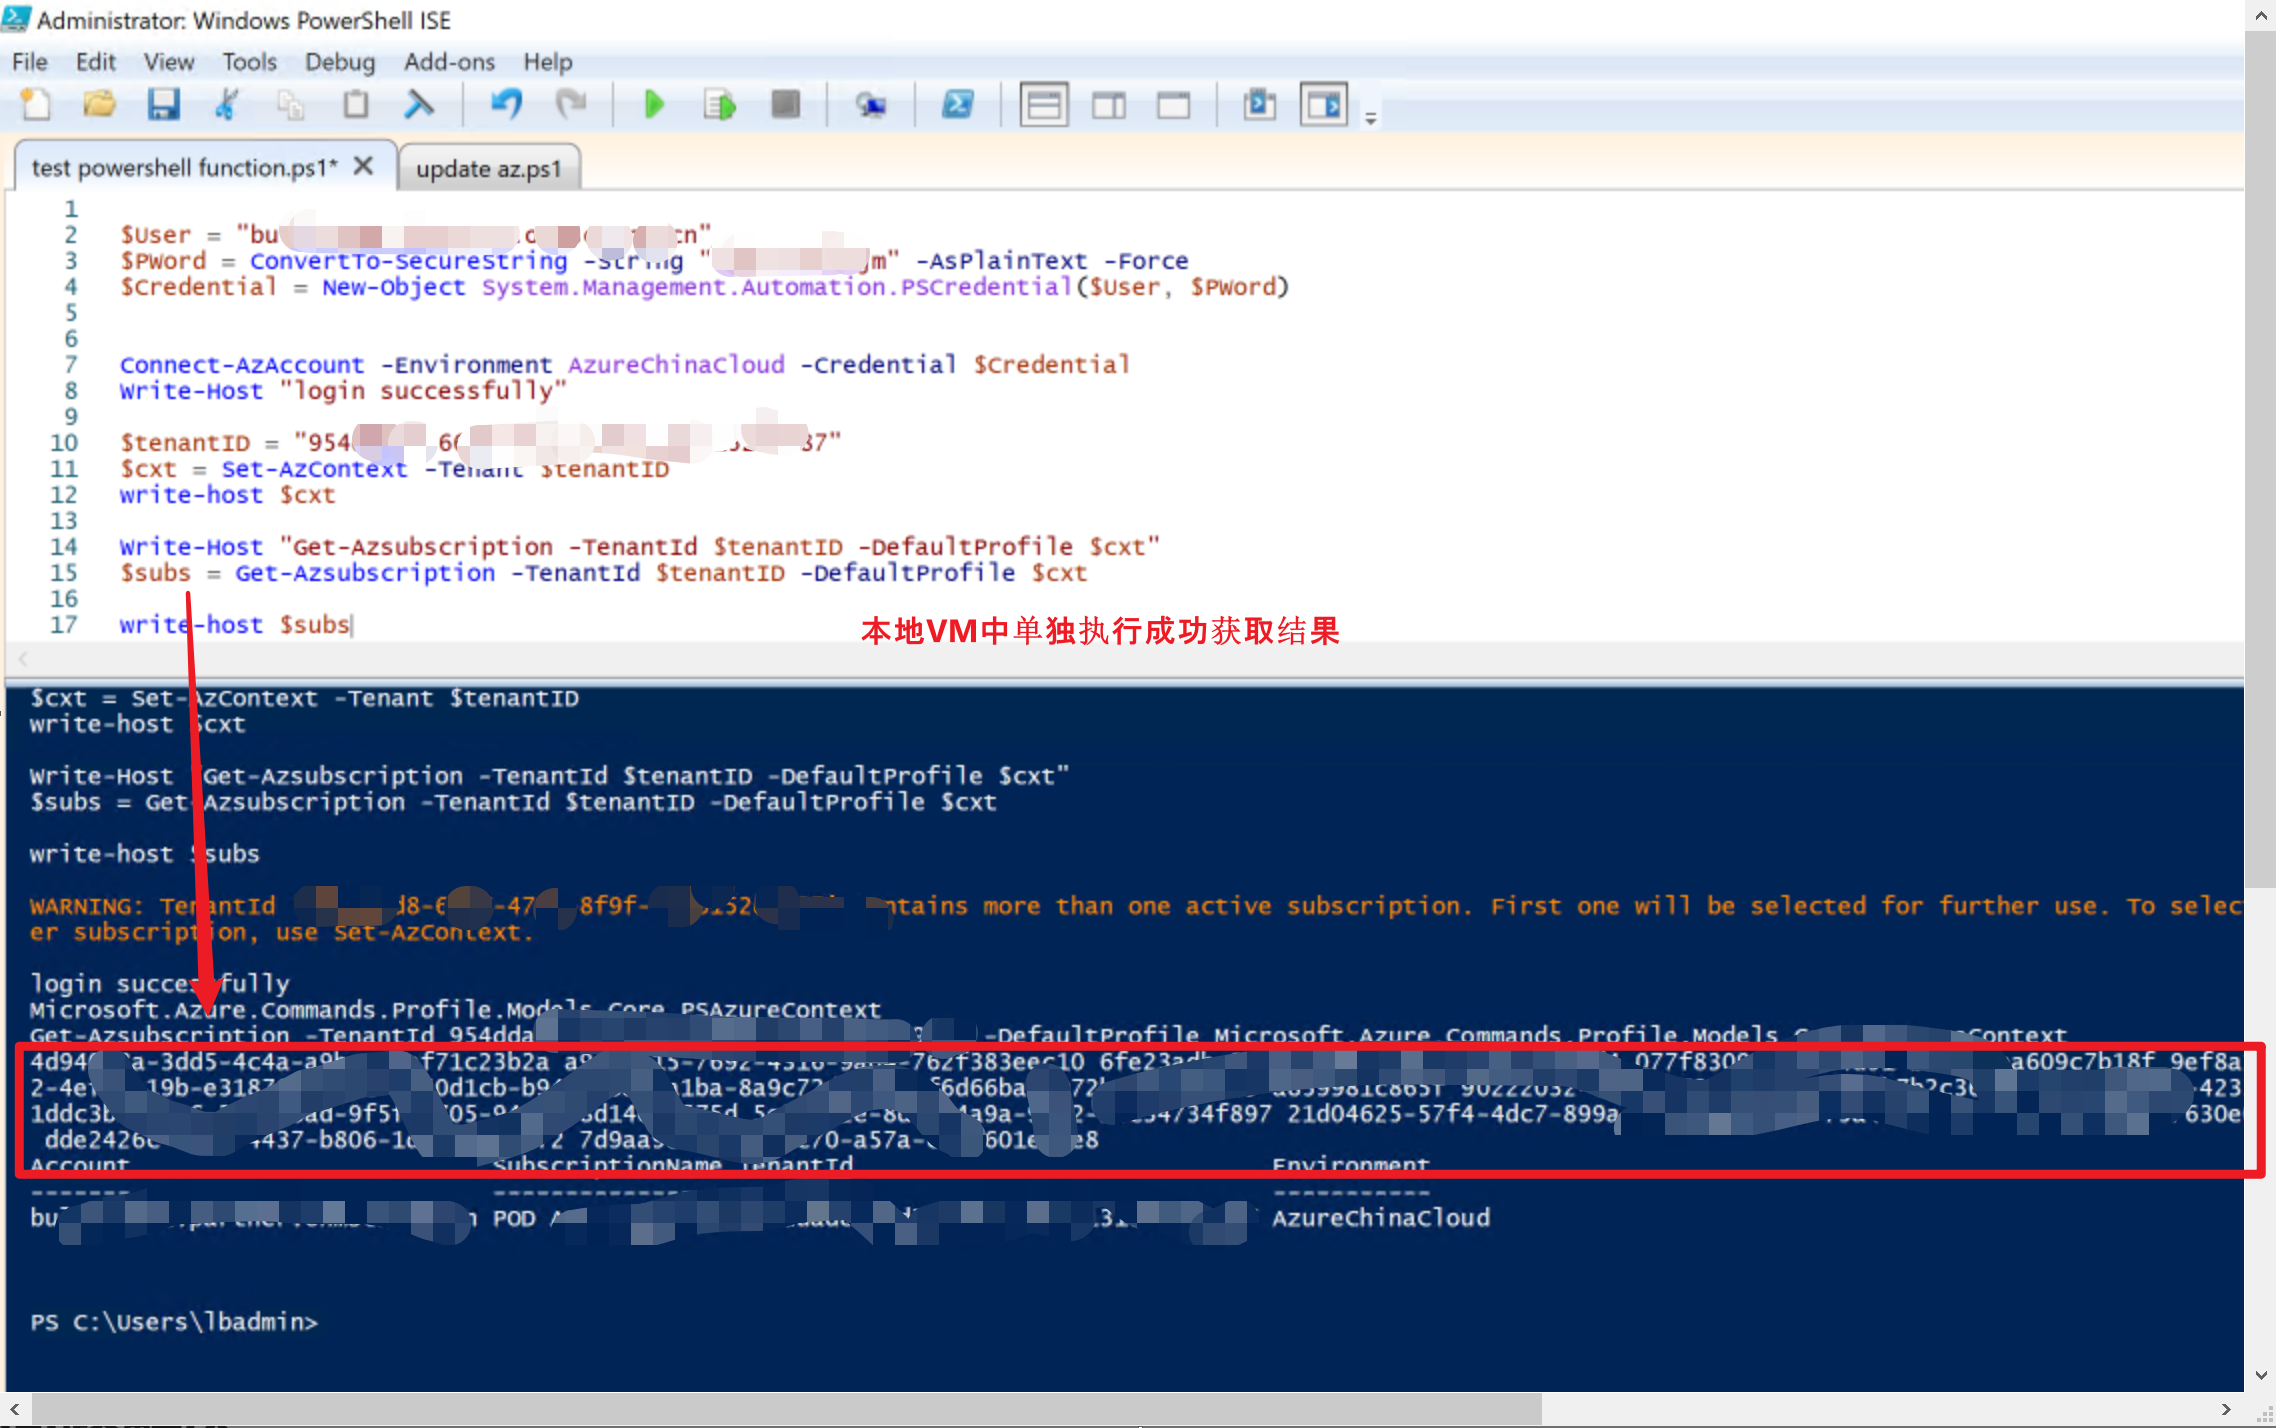Save the current script

point(163,104)
